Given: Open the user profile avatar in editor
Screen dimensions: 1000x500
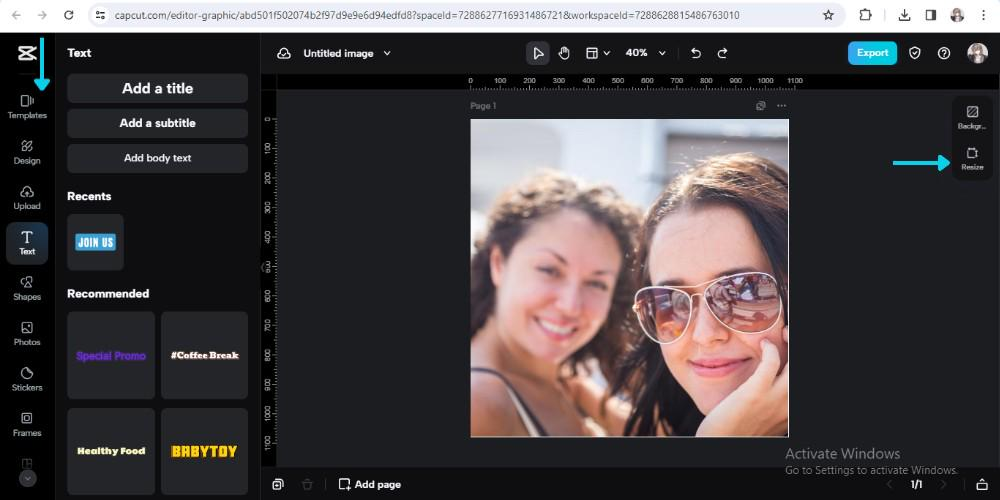Looking at the screenshot, I should pos(977,54).
